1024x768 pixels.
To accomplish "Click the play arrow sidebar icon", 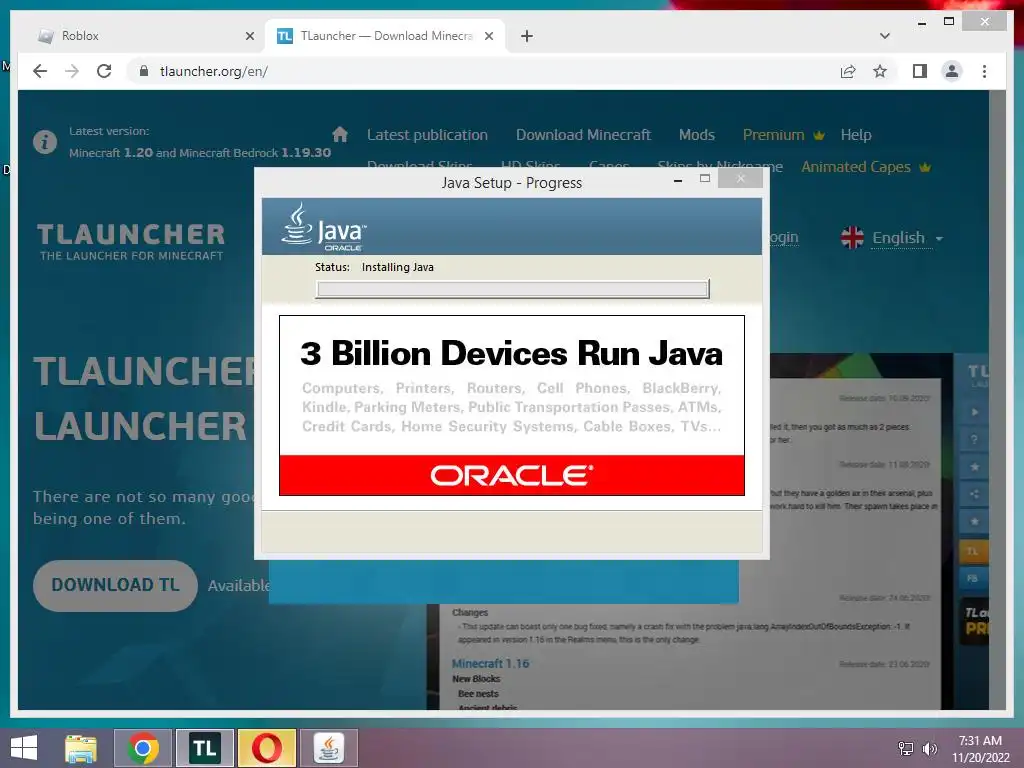I will [974, 412].
